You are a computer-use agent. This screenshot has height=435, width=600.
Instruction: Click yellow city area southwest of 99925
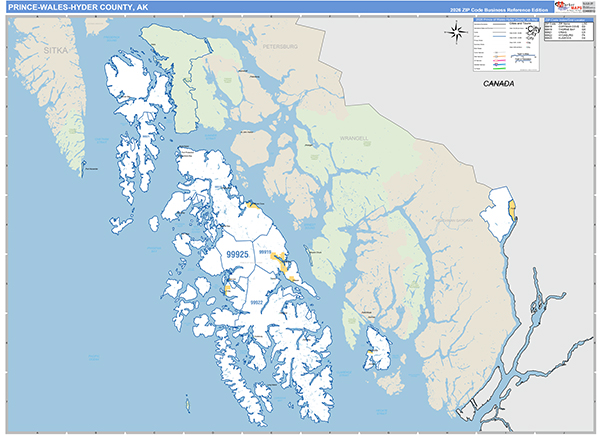pyautogui.click(x=227, y=290)
